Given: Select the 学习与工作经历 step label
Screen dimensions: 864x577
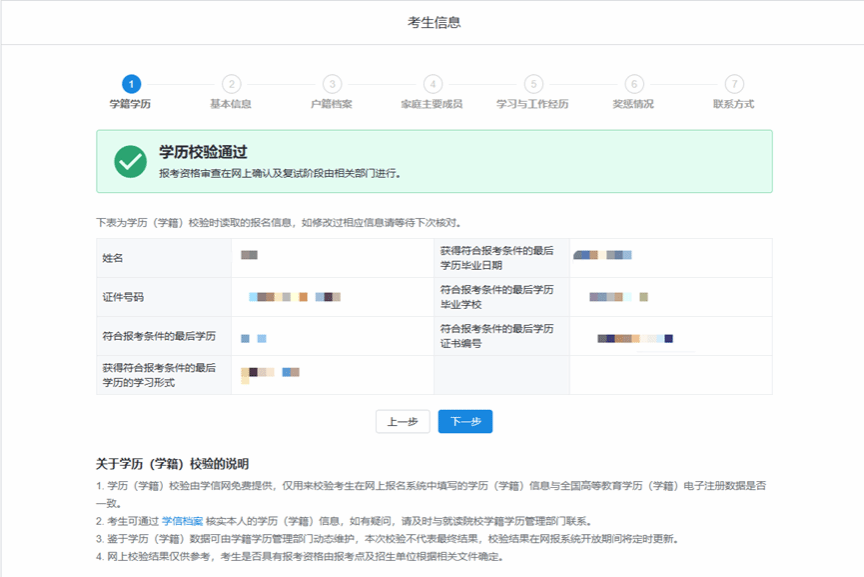Looking at the screenshot, I should pos(533,104).
